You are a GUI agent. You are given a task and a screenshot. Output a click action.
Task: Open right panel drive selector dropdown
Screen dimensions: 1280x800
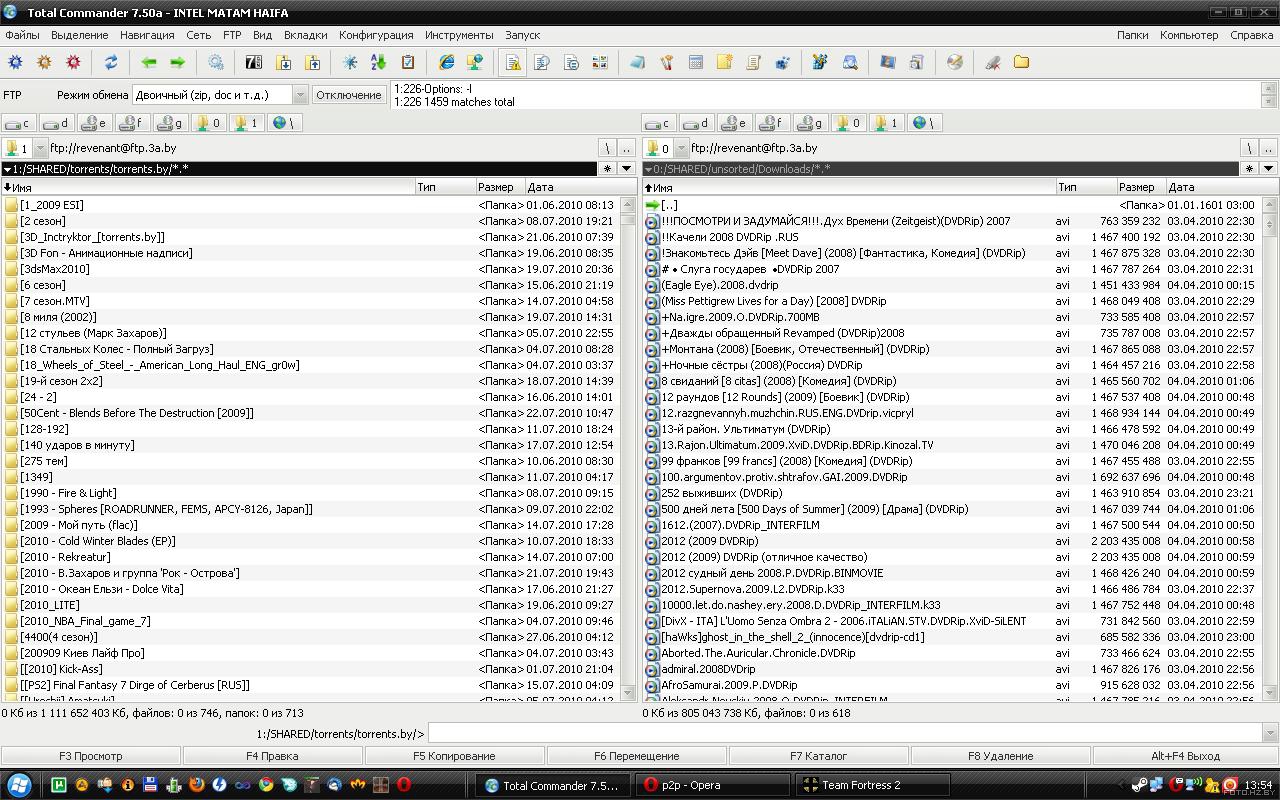pos(681,148)
